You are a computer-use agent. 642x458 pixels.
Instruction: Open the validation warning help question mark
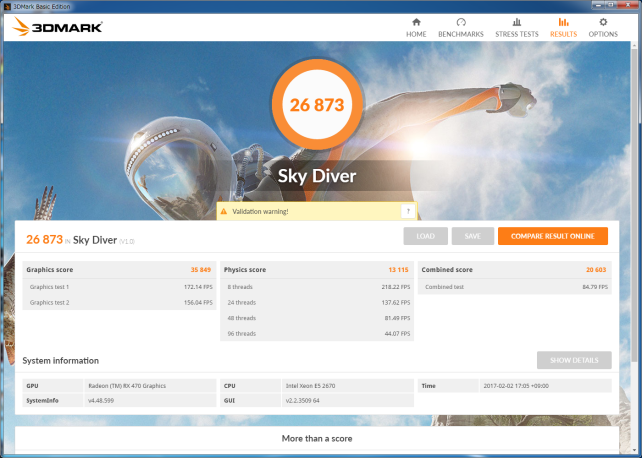[408, 212]
